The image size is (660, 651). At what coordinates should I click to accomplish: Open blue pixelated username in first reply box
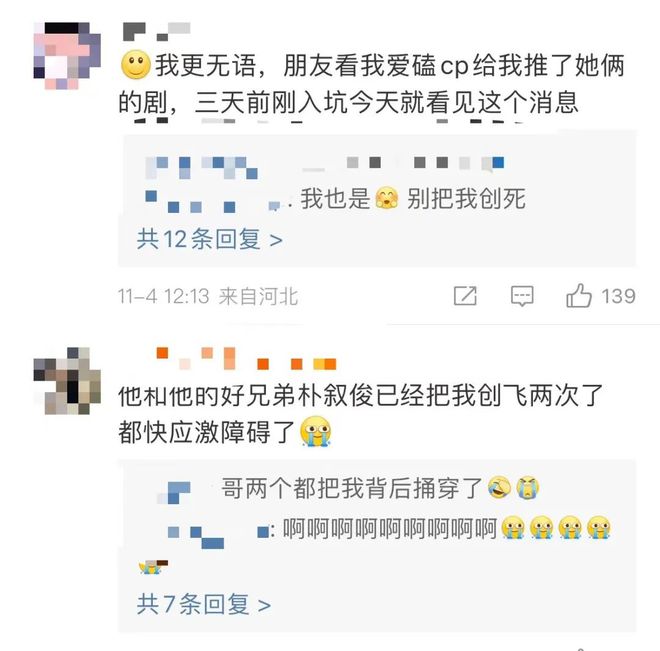click(201, 167)
